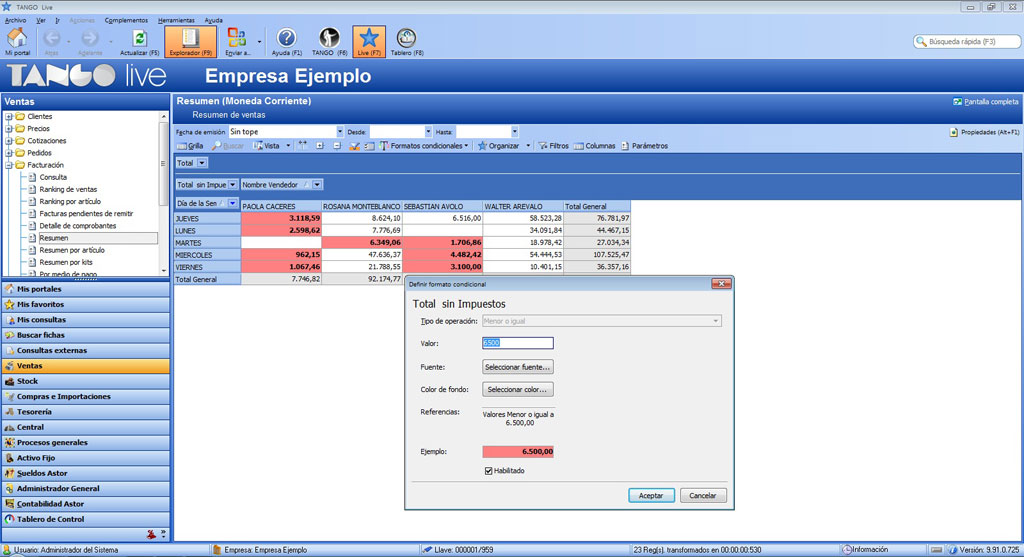Open Buscar fichas panel

pos(86,335)
